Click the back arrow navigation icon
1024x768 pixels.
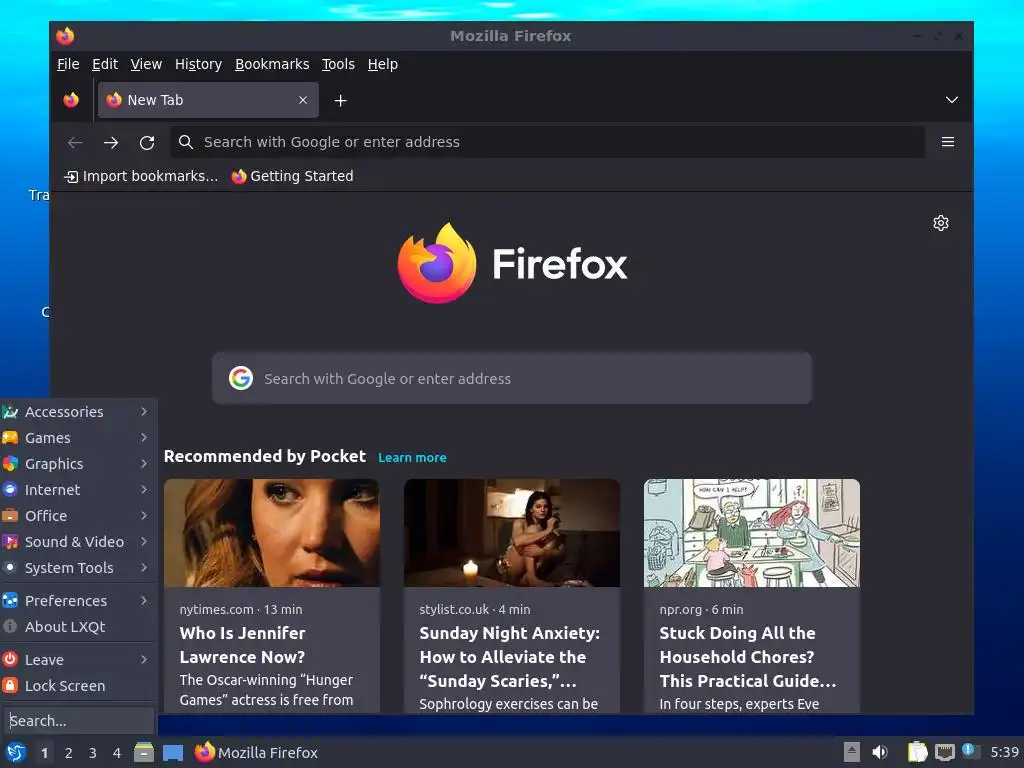coord(75,142)
